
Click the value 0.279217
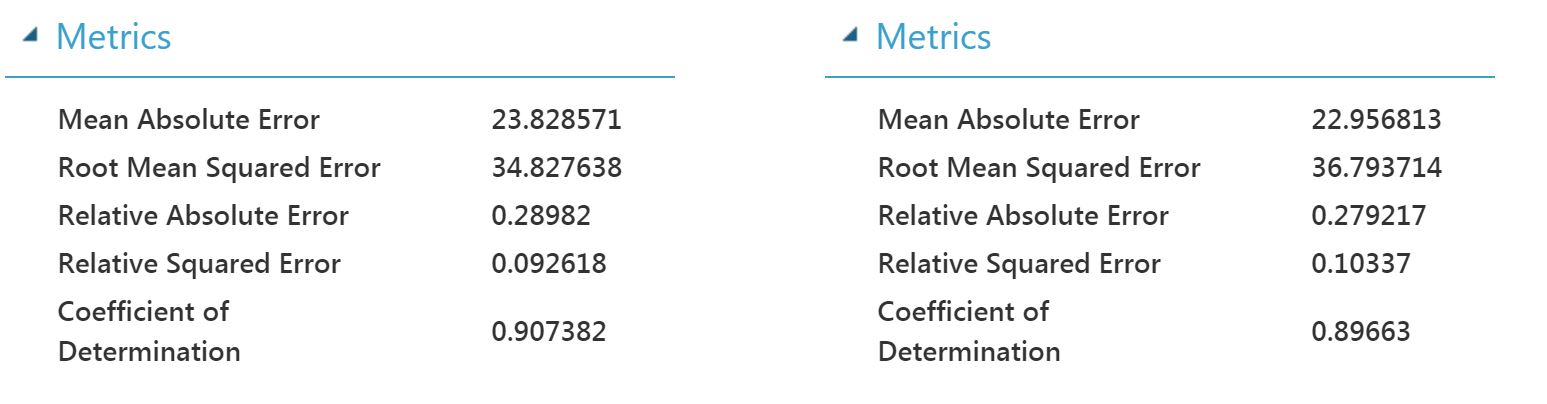pyautogui.click(x=1368, y=216)
